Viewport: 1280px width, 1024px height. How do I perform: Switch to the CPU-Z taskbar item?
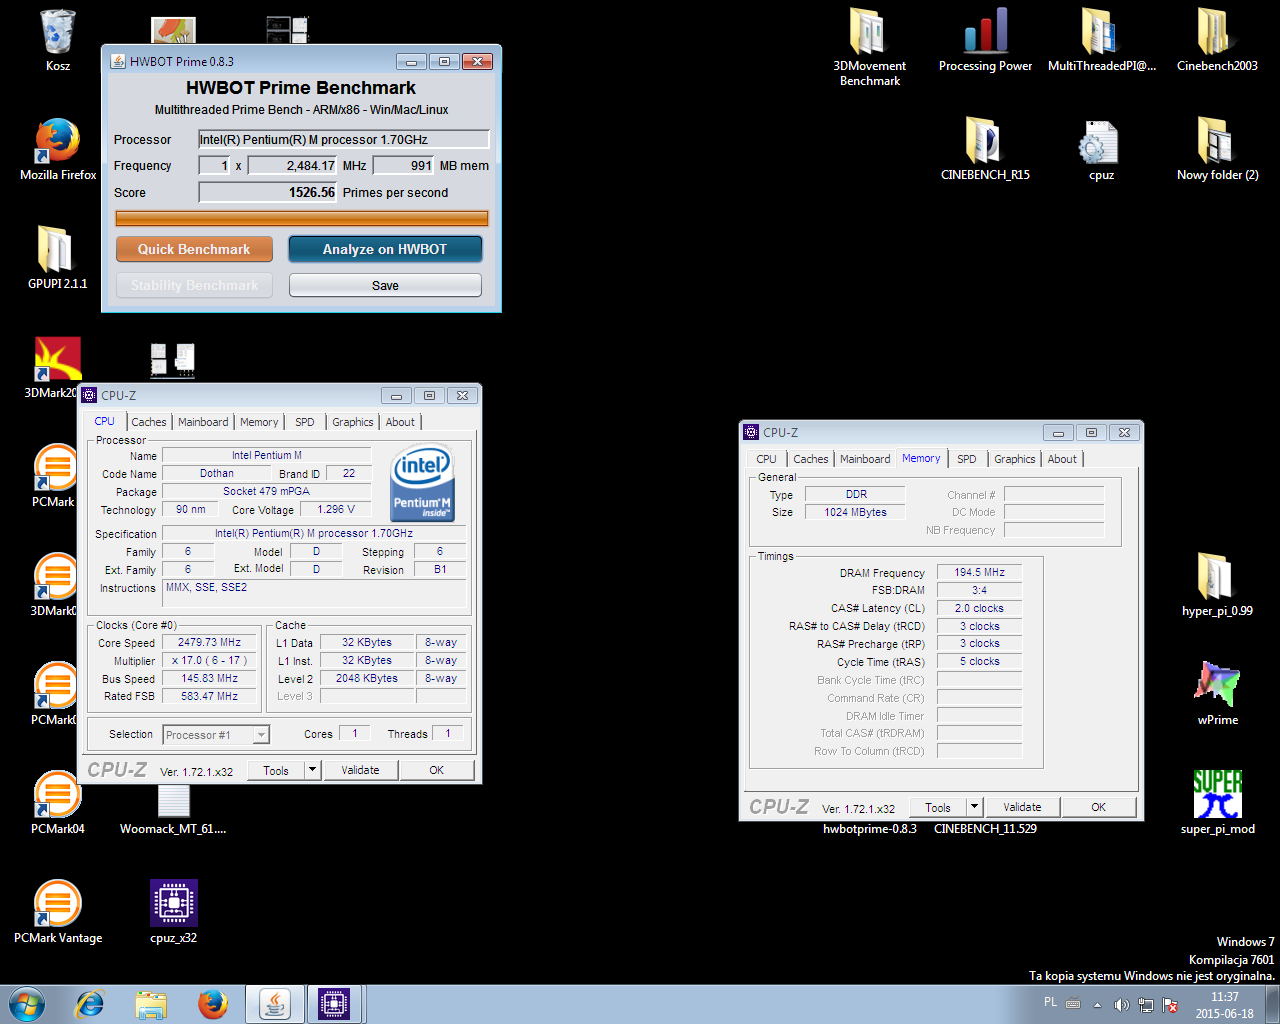pos(334,1004)
